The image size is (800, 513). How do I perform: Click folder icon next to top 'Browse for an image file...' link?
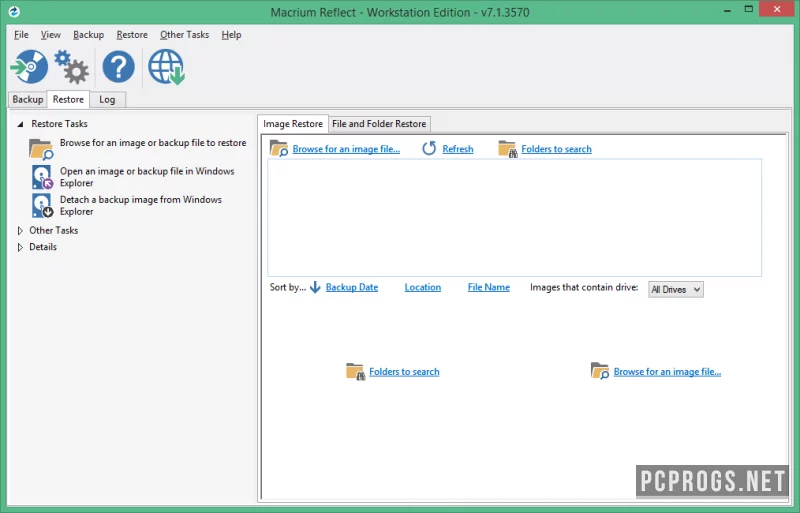click(279, 148)
